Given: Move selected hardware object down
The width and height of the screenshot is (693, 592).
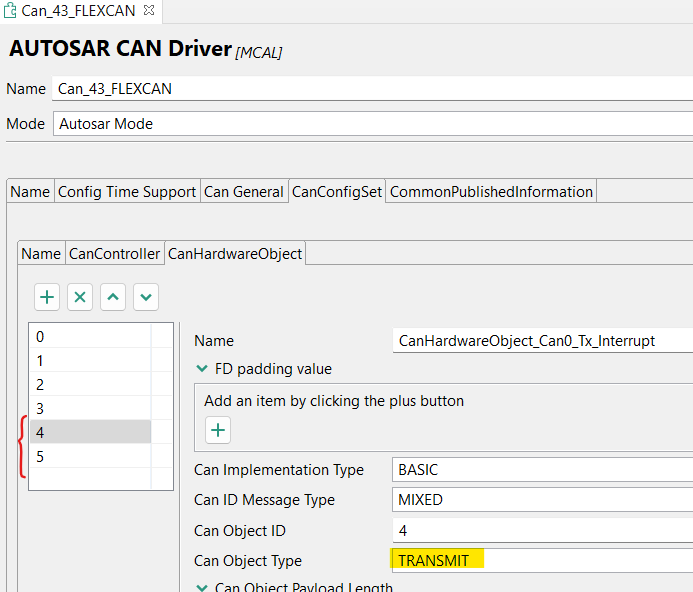Looking at the screenshot, I should point(146,297).
